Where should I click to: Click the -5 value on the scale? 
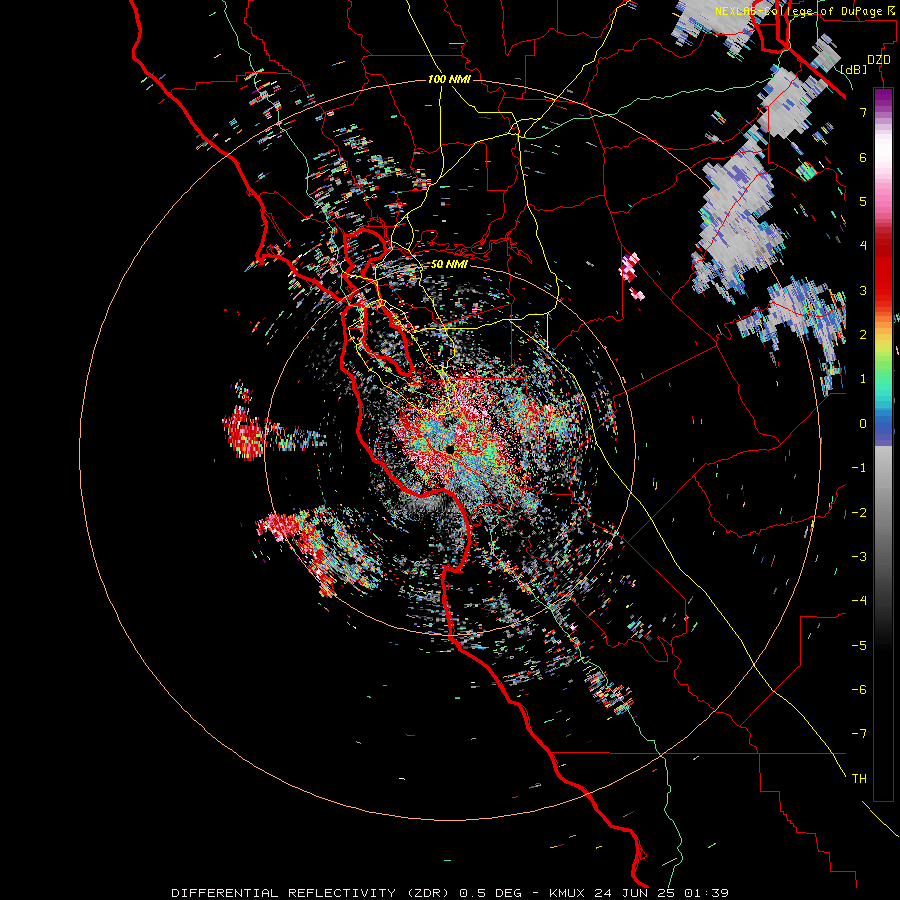coord(859,646)
